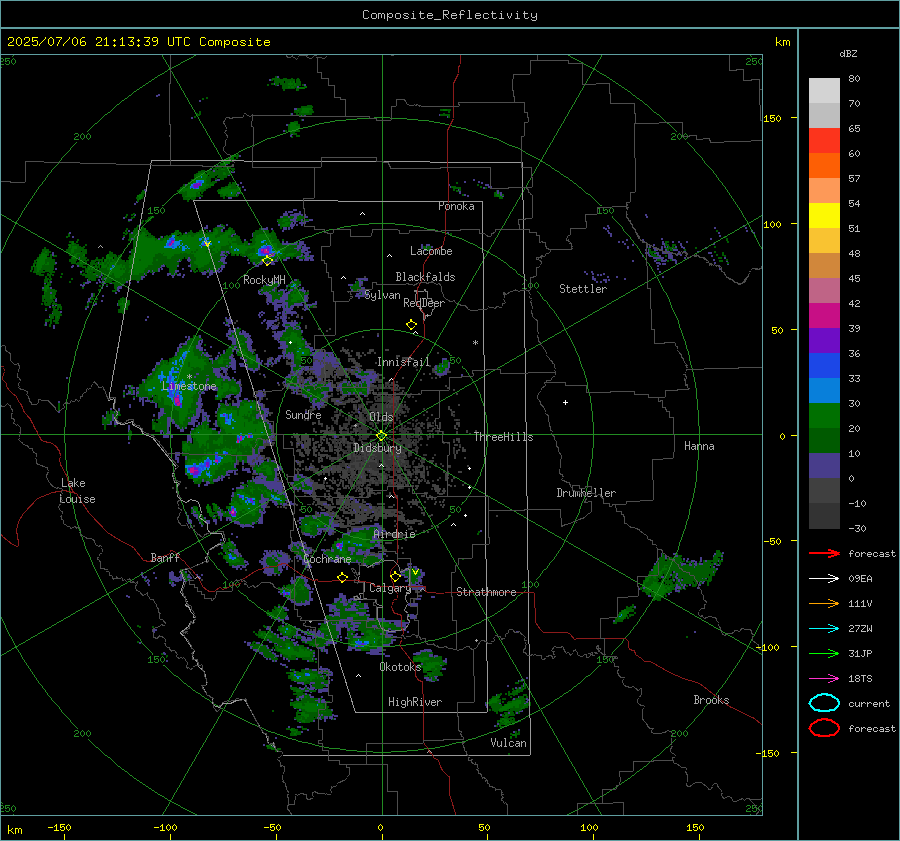This screenshot has width=900, height=841.
Task: Click the Lake Louise label
Action: click(x=77, y=491)
